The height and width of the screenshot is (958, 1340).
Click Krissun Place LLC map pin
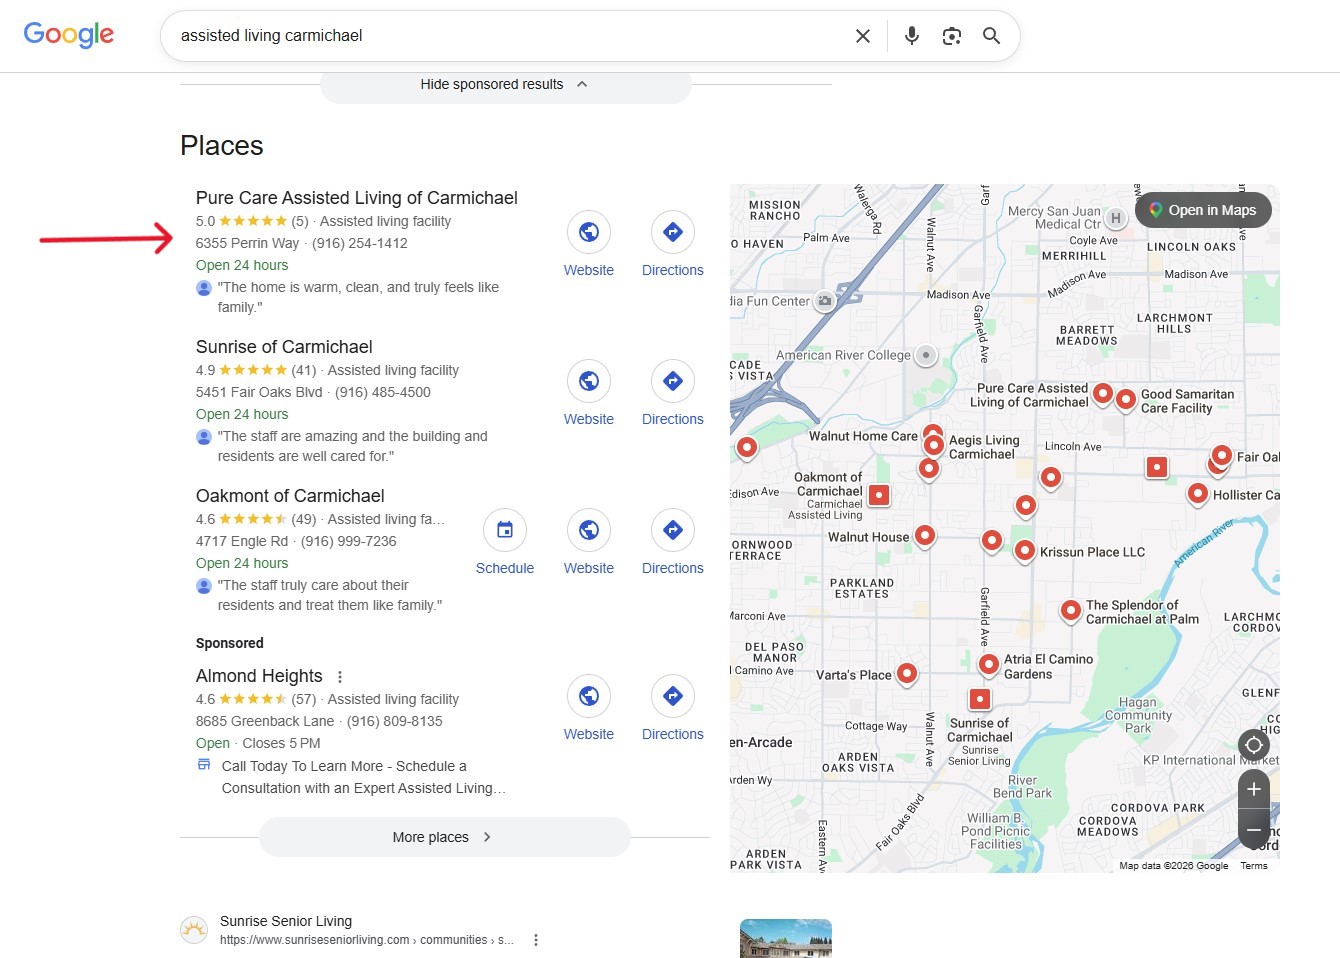[x=1025, y=551]
